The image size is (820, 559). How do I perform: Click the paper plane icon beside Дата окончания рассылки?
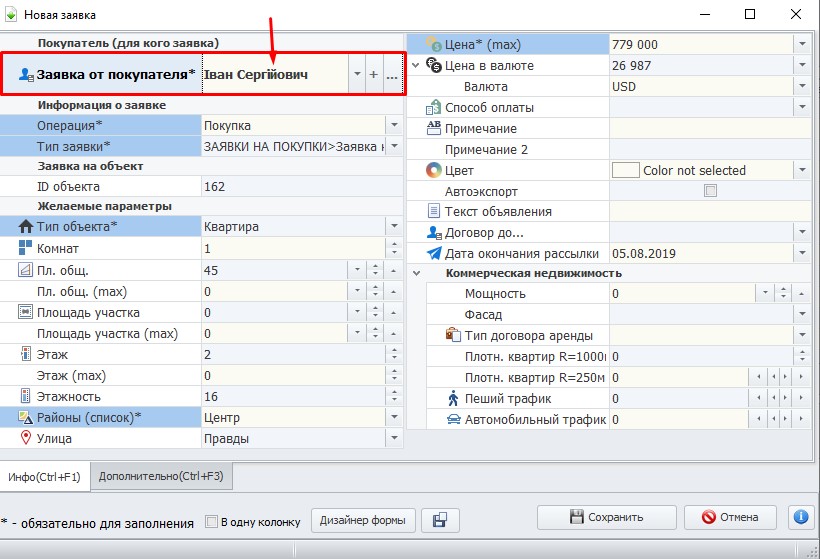pos(433,254)
